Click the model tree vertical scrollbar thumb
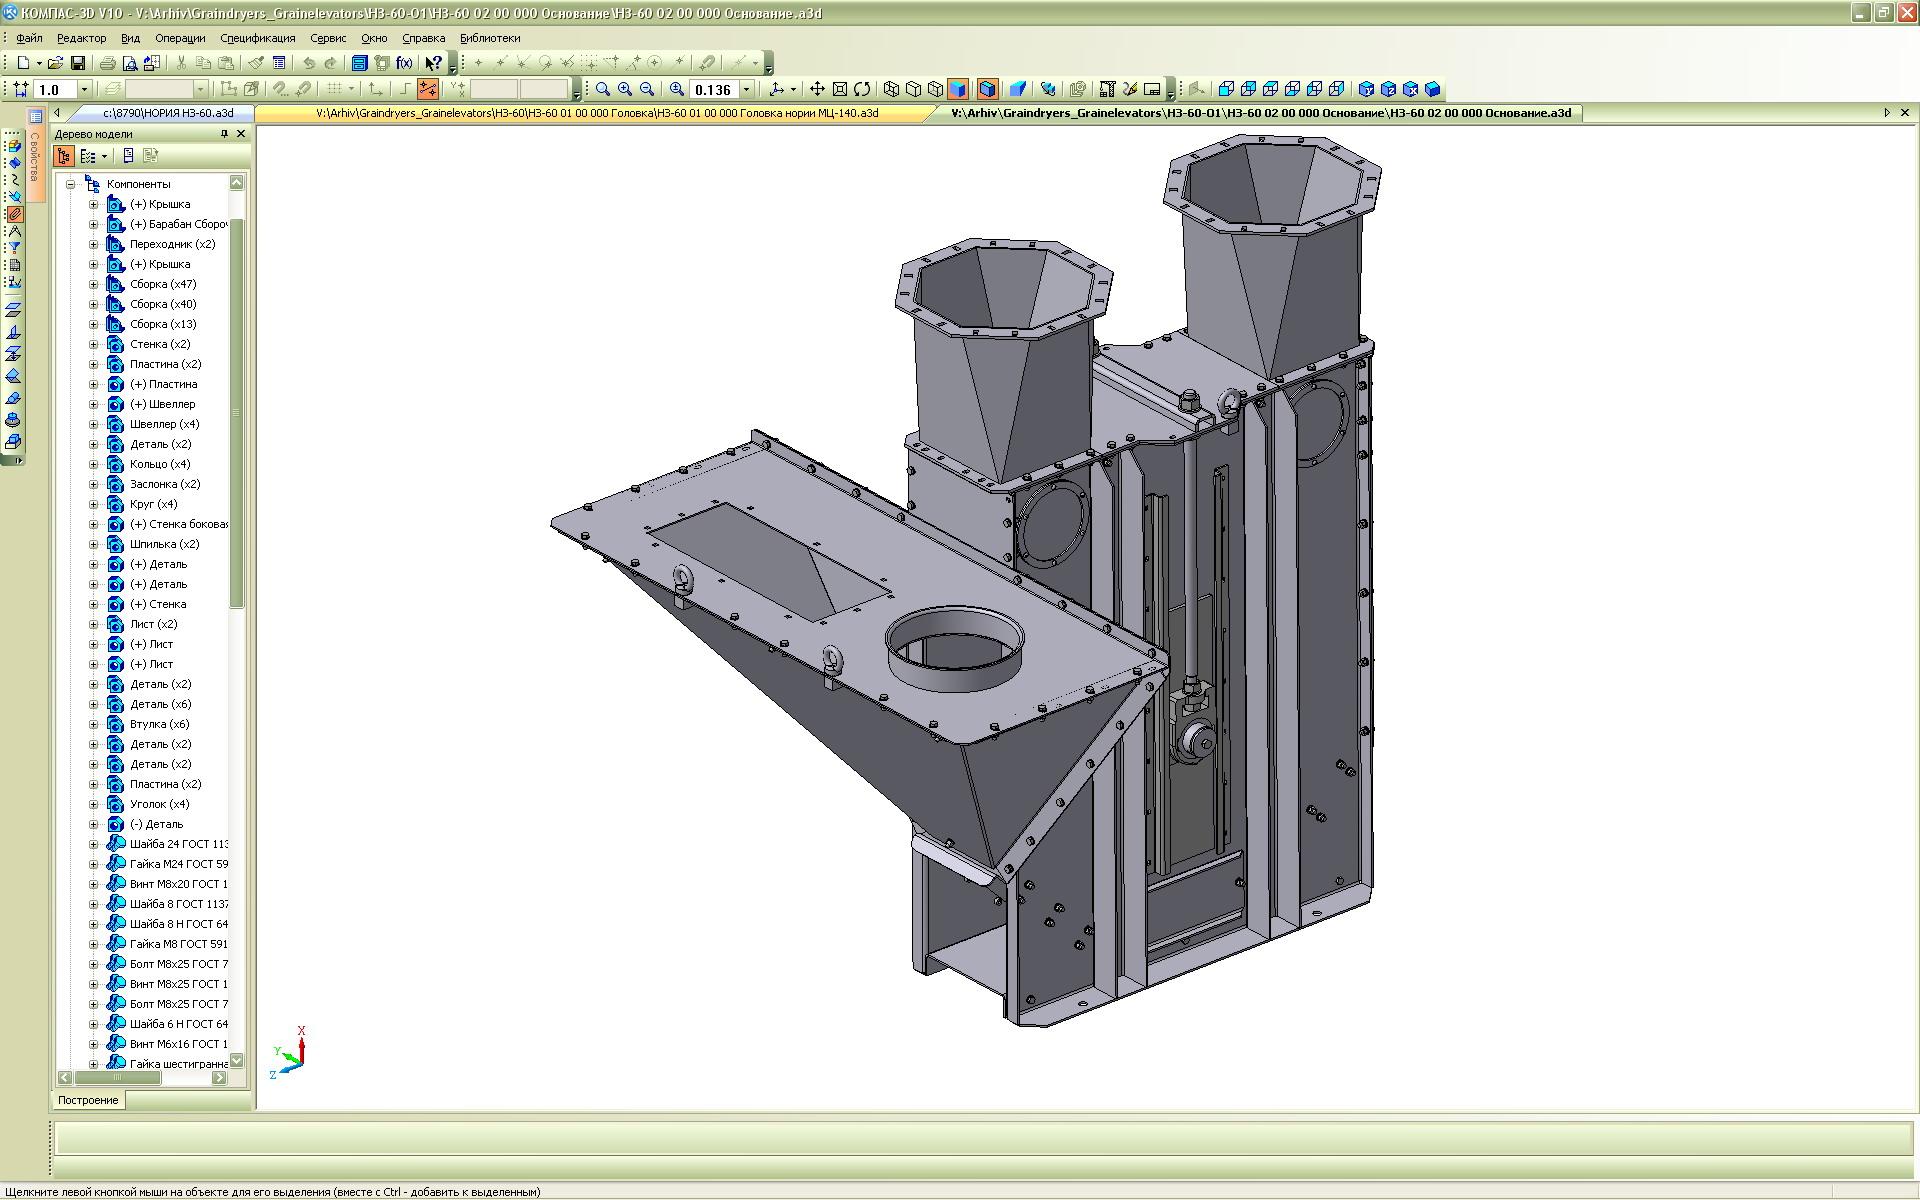1920x1200 pixels. tap(237, 410)
